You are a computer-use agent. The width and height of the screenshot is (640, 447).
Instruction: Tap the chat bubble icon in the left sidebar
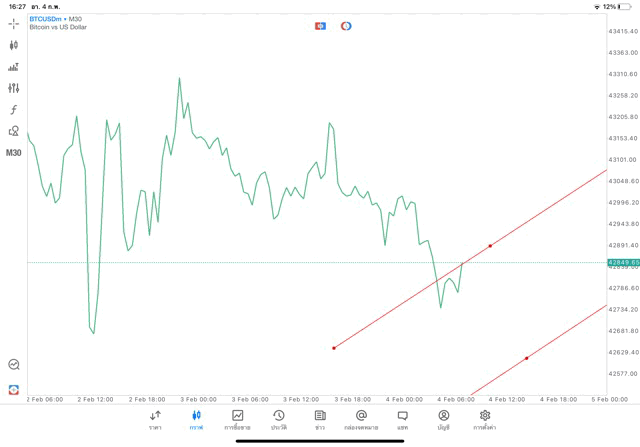[13, 365]
